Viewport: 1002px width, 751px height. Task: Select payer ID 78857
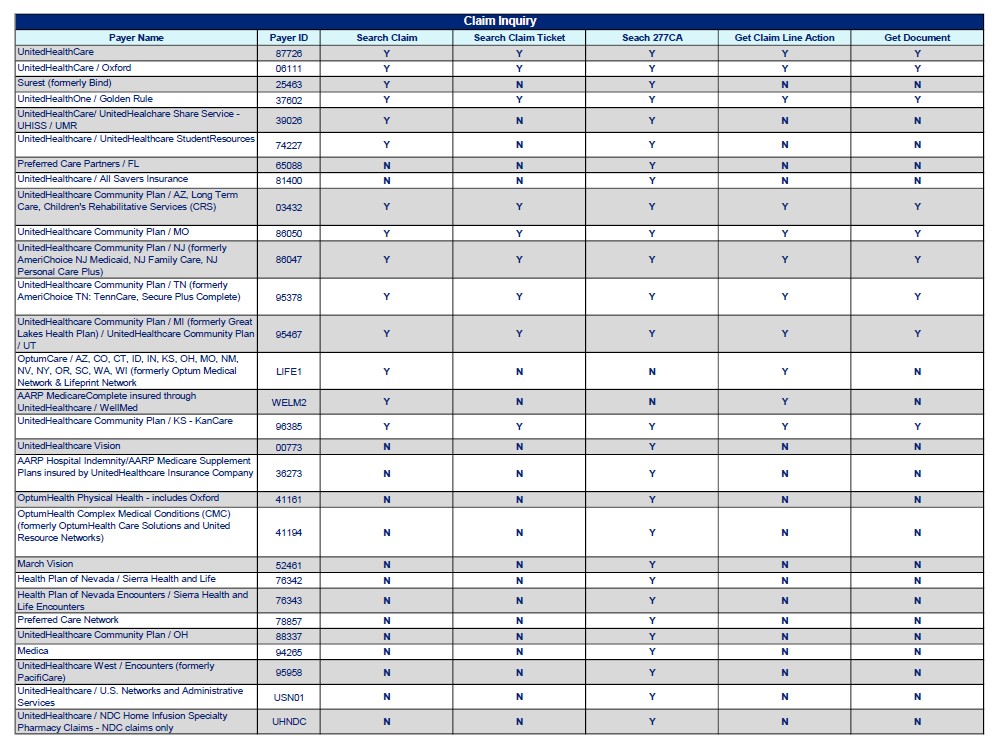click(x=289, y=621)
